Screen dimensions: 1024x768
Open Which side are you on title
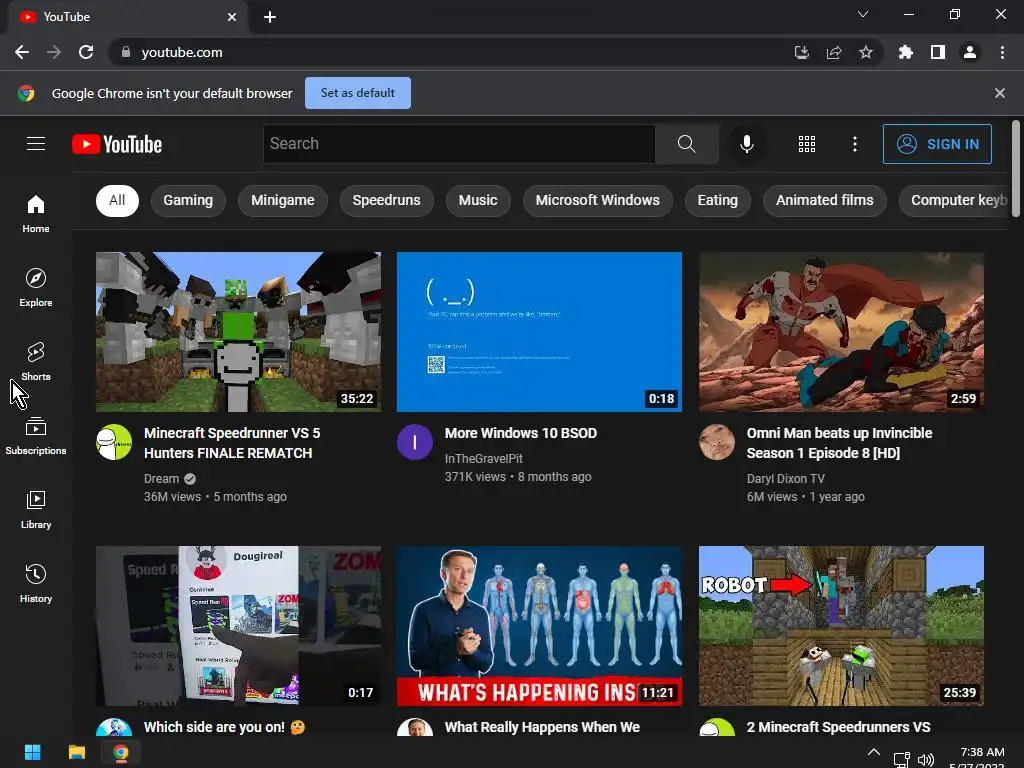click(x=225, y=727)
